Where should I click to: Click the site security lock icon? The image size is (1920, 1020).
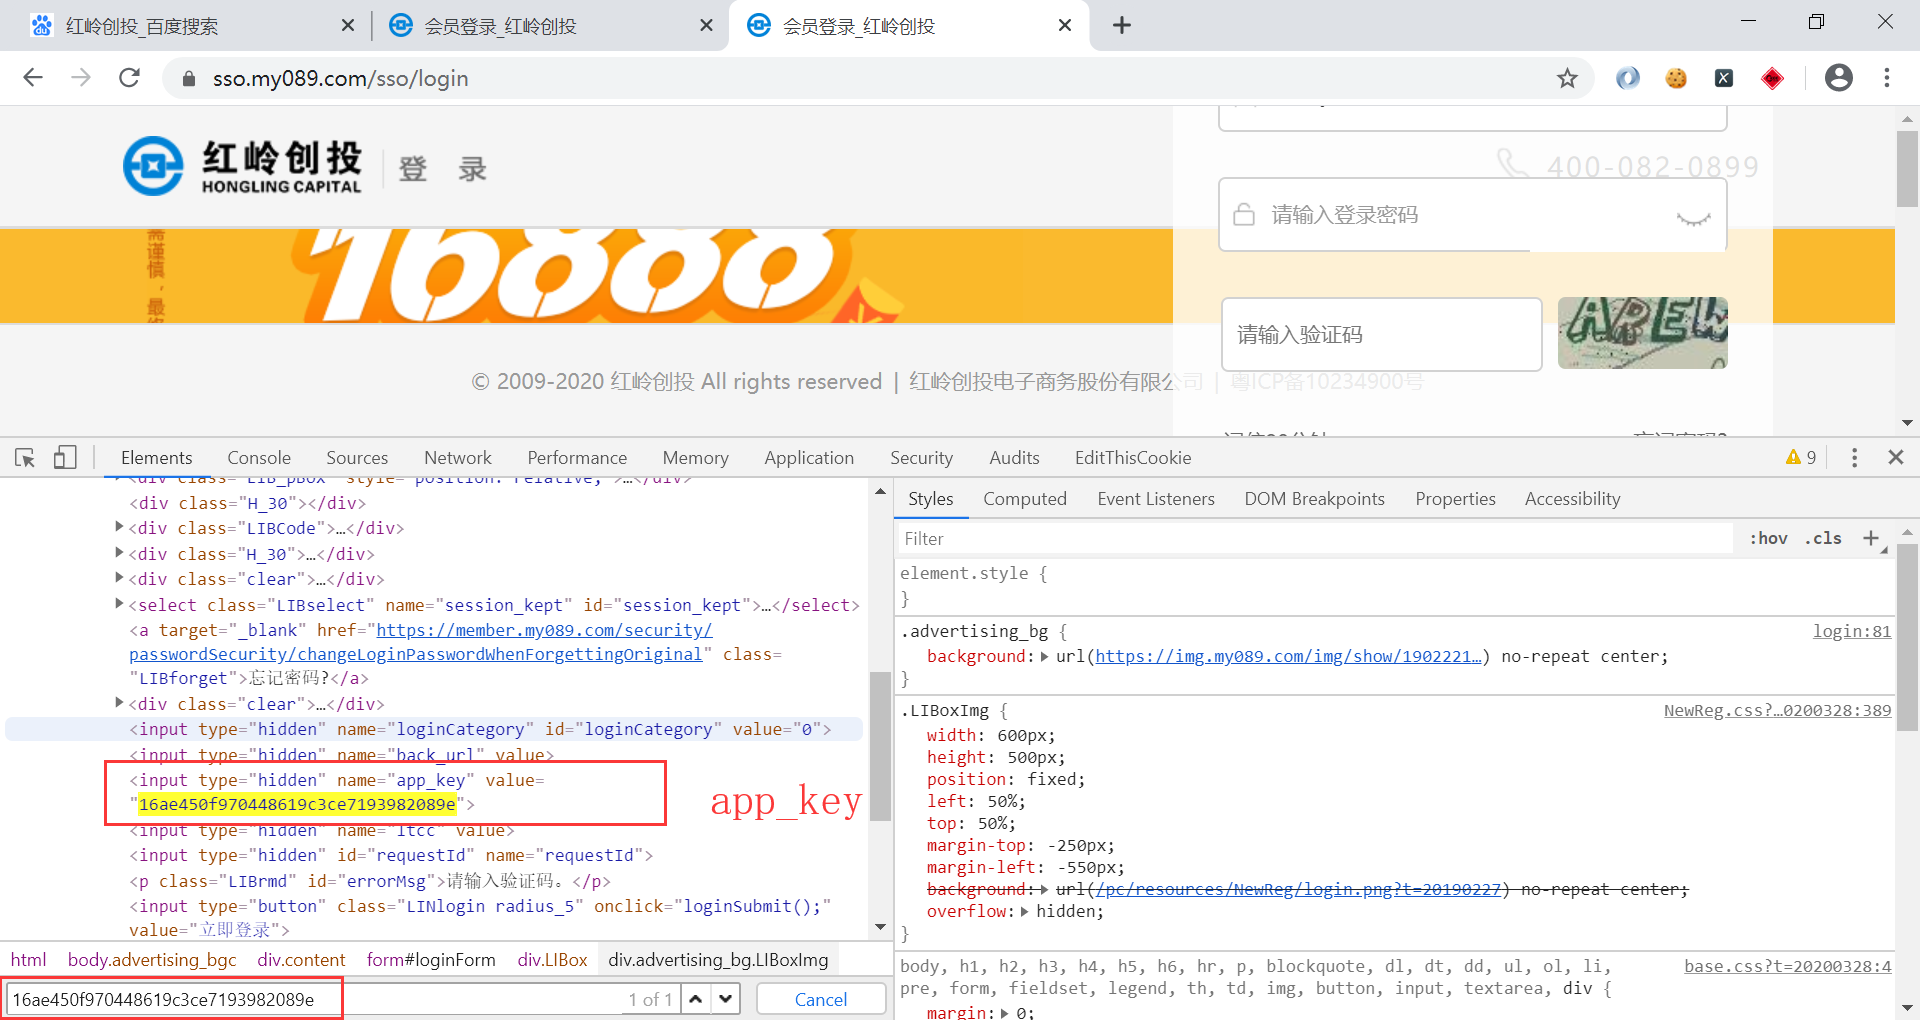point(188,78)
